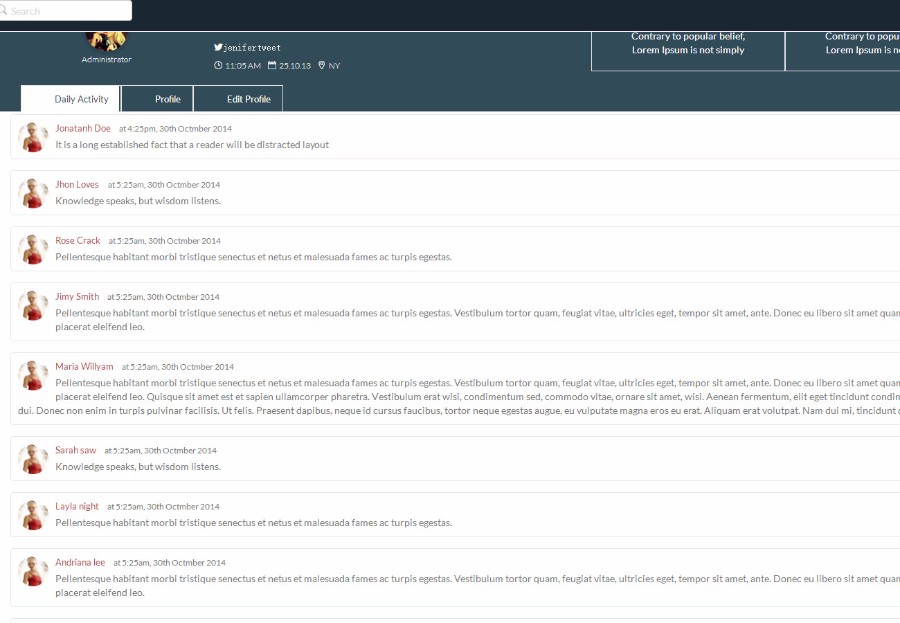Click the location pin icon beside NY

(x=321, y=65)
